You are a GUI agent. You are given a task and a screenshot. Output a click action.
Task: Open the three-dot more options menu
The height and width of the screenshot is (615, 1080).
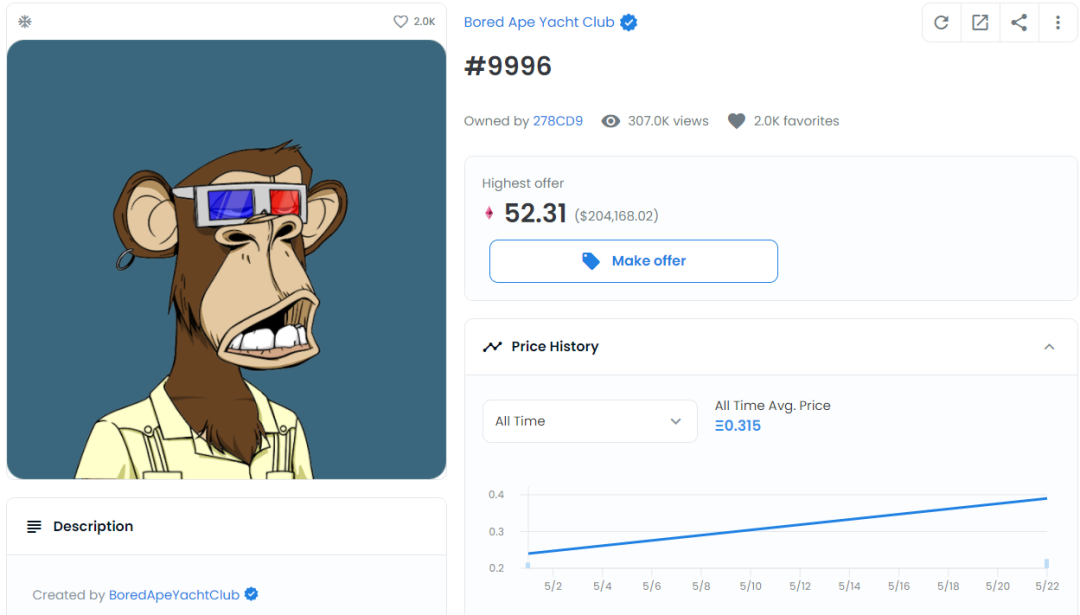coord(1058,23)
